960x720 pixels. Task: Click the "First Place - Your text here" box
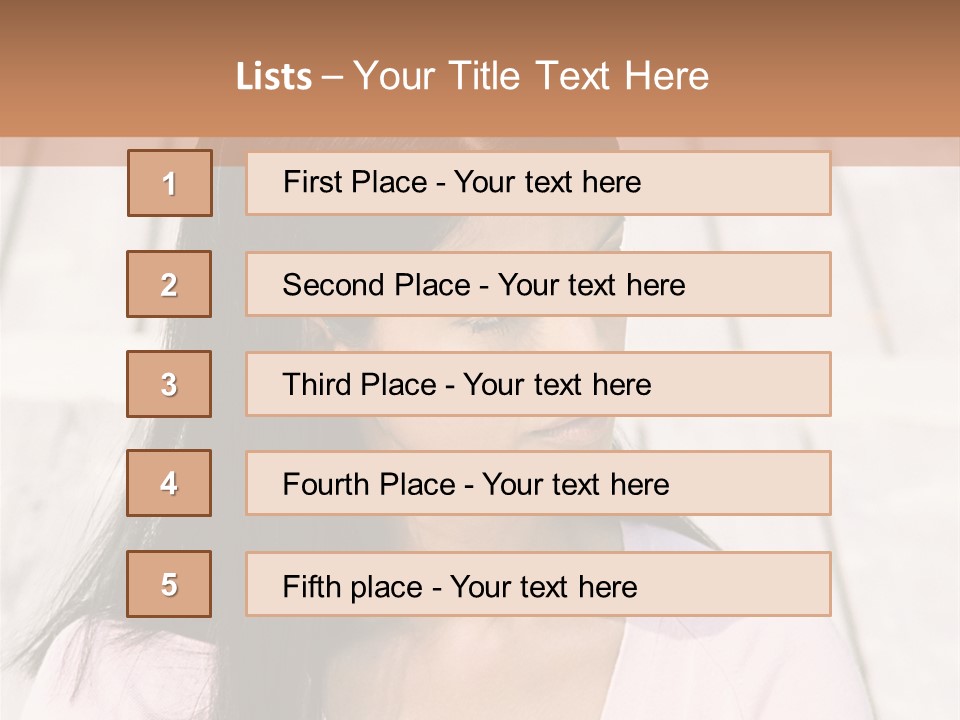tap(538, 183)
